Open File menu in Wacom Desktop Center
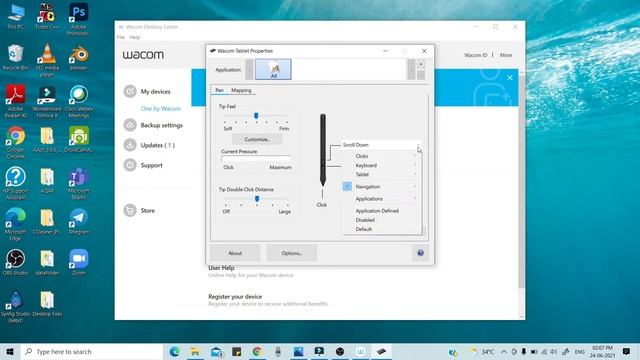The height and width of the screenshot is (360, 640). pos(121,37)
